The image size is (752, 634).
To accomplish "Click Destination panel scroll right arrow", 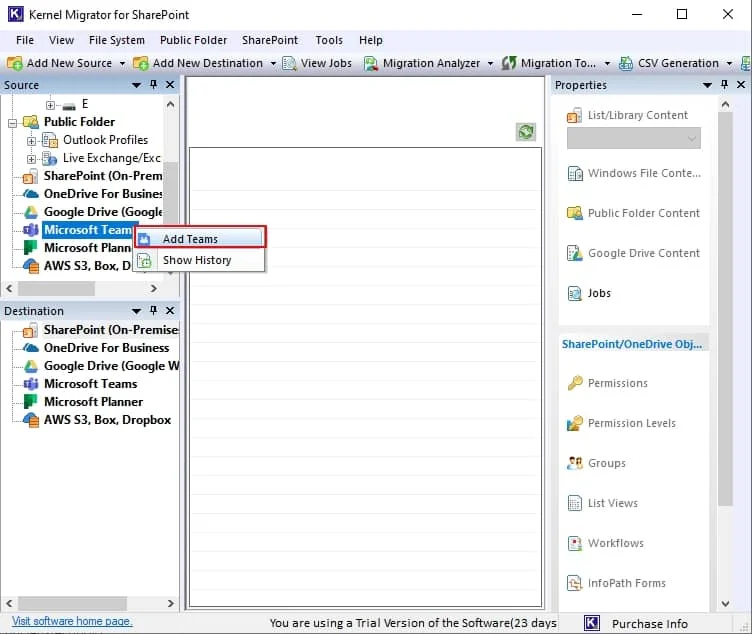I will 171,603.
